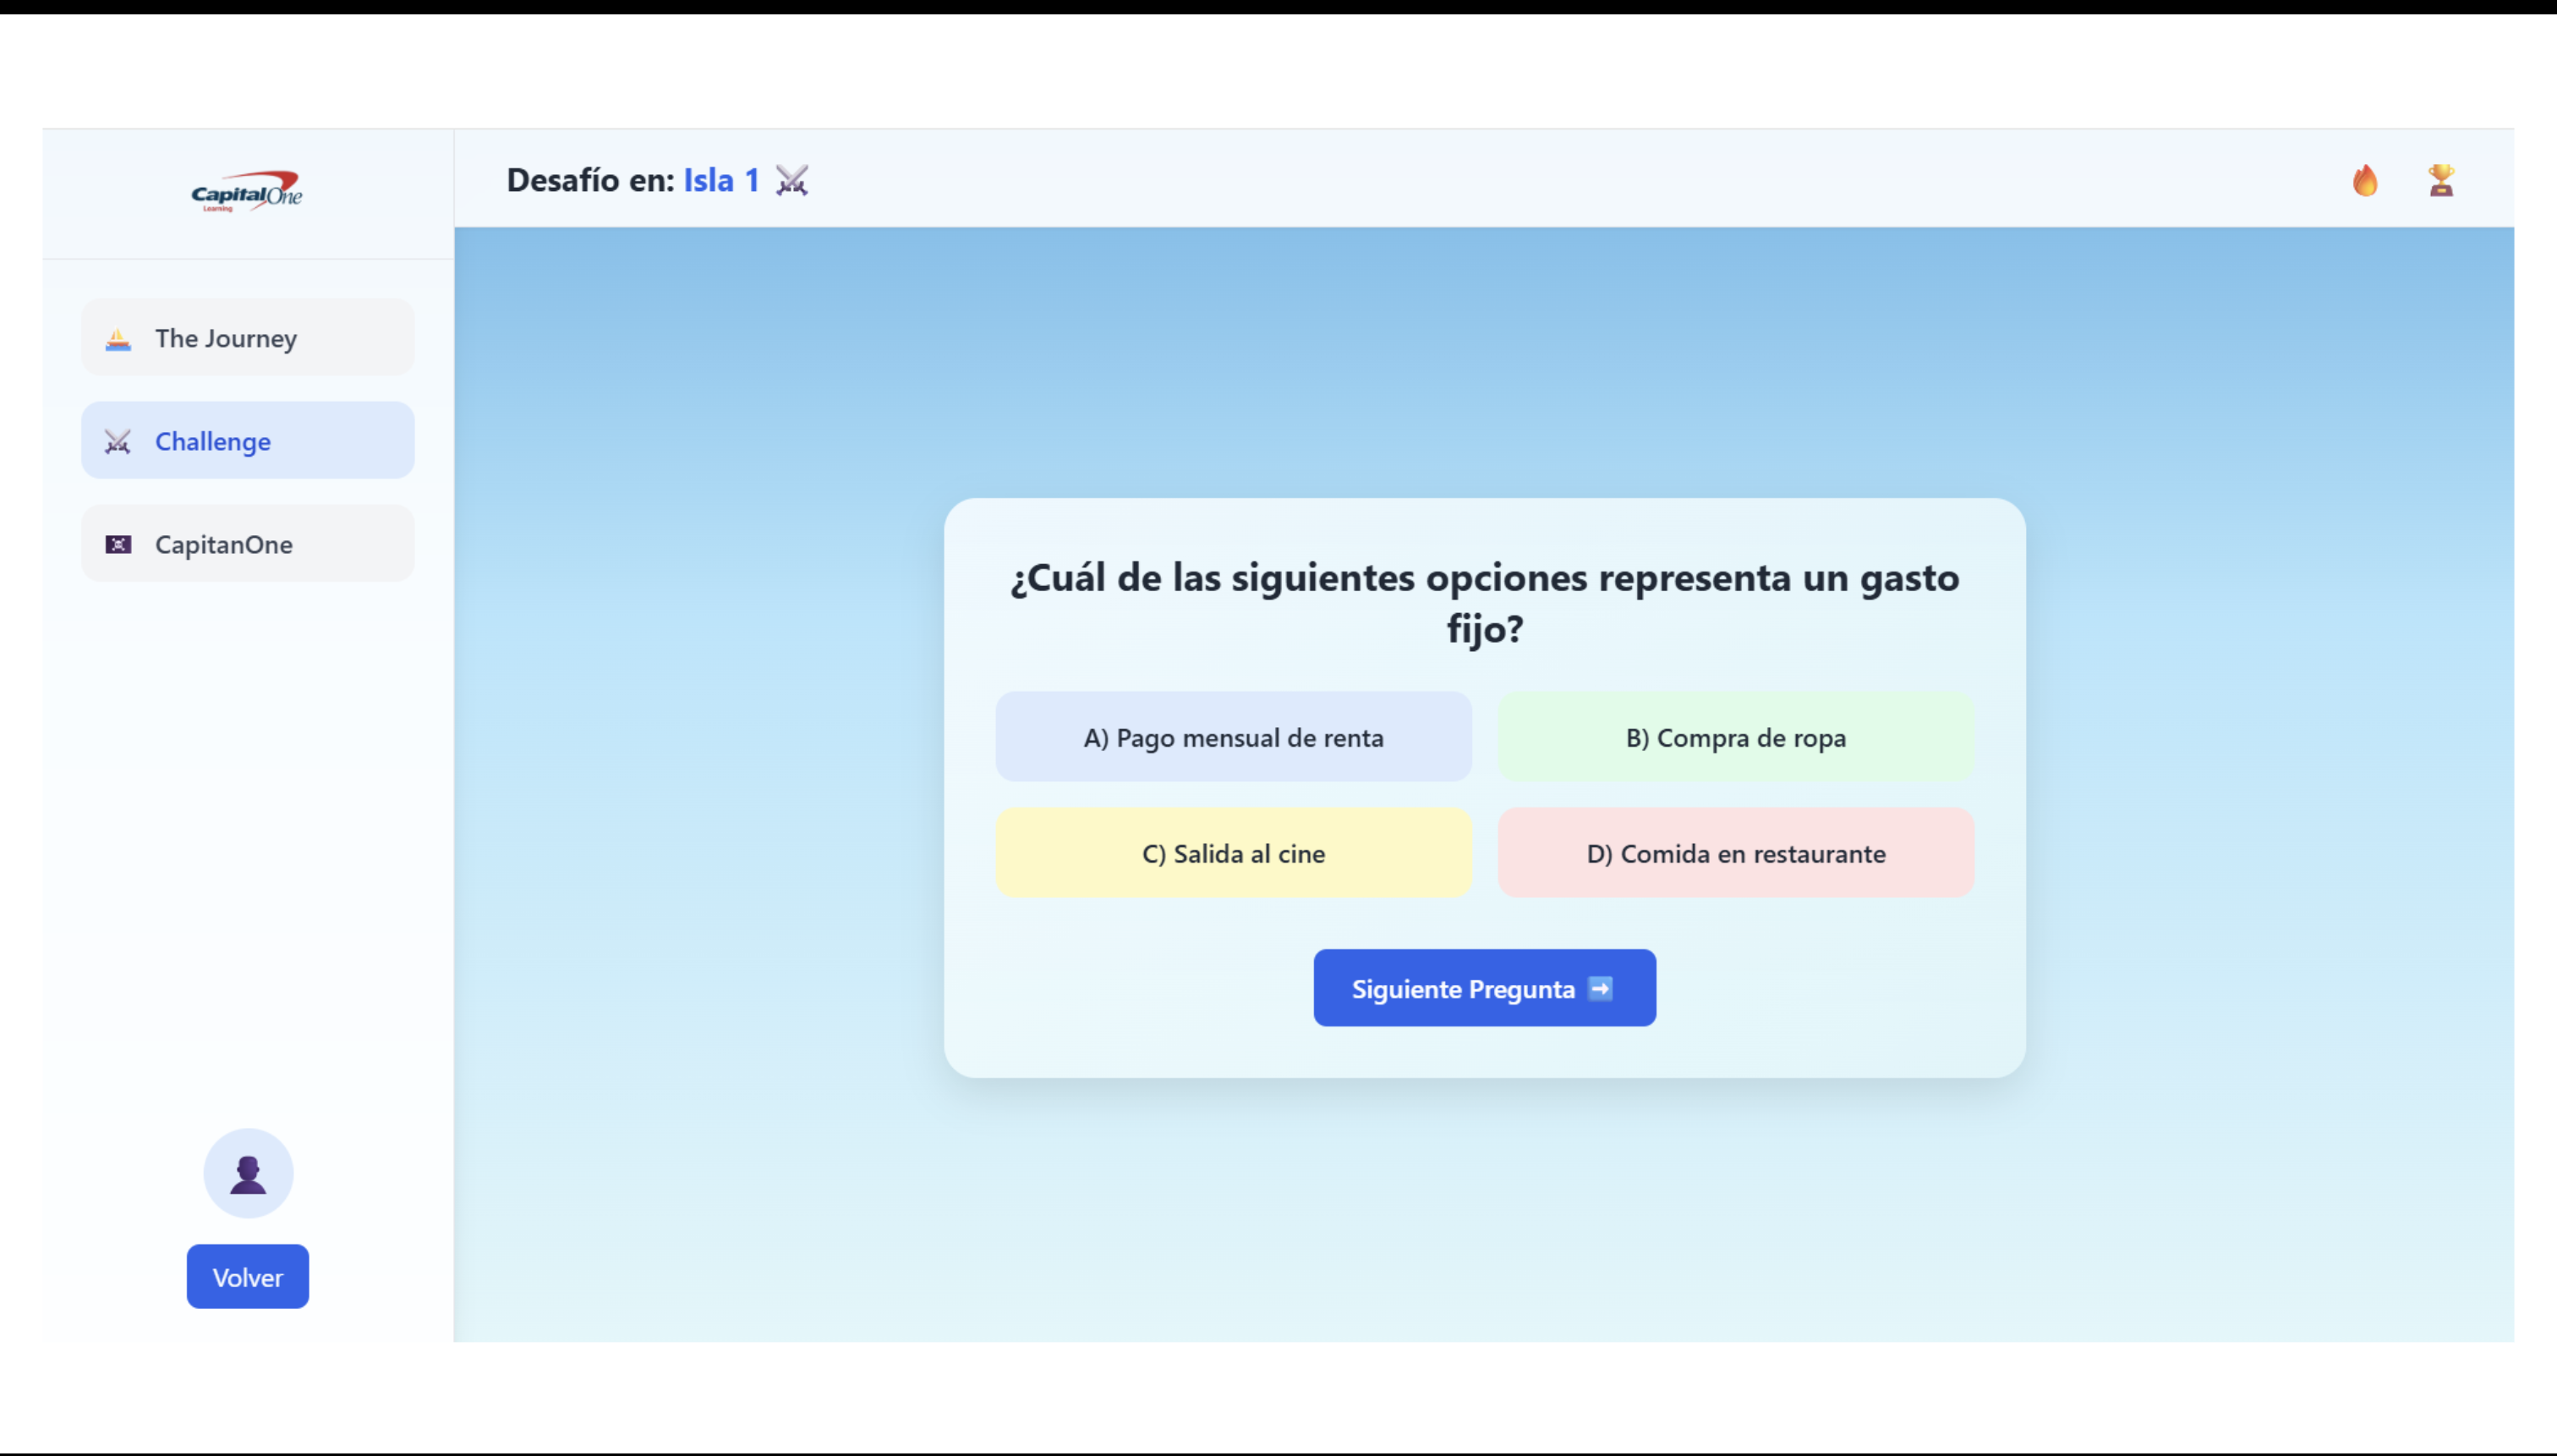Screen dimensions: 2557x1456
Task: Pick answer D) Comida en restaurante
Action: pos(1735,854)
